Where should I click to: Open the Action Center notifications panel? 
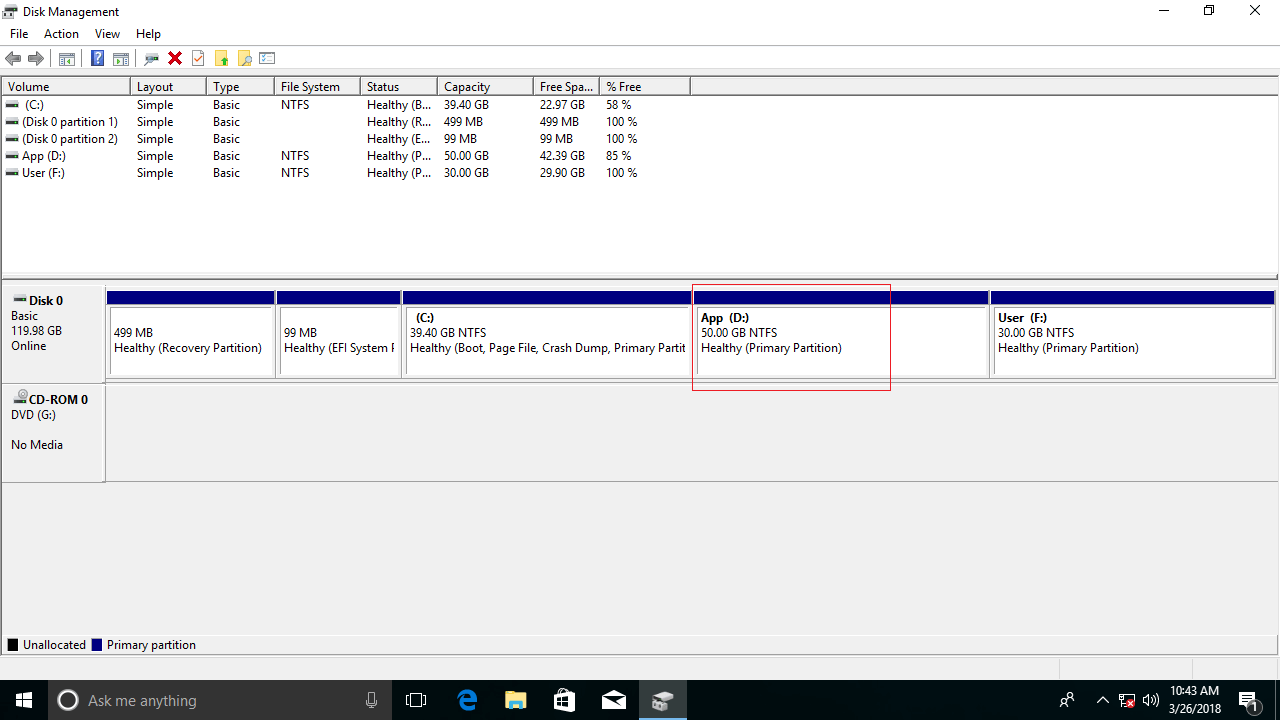1248,700
